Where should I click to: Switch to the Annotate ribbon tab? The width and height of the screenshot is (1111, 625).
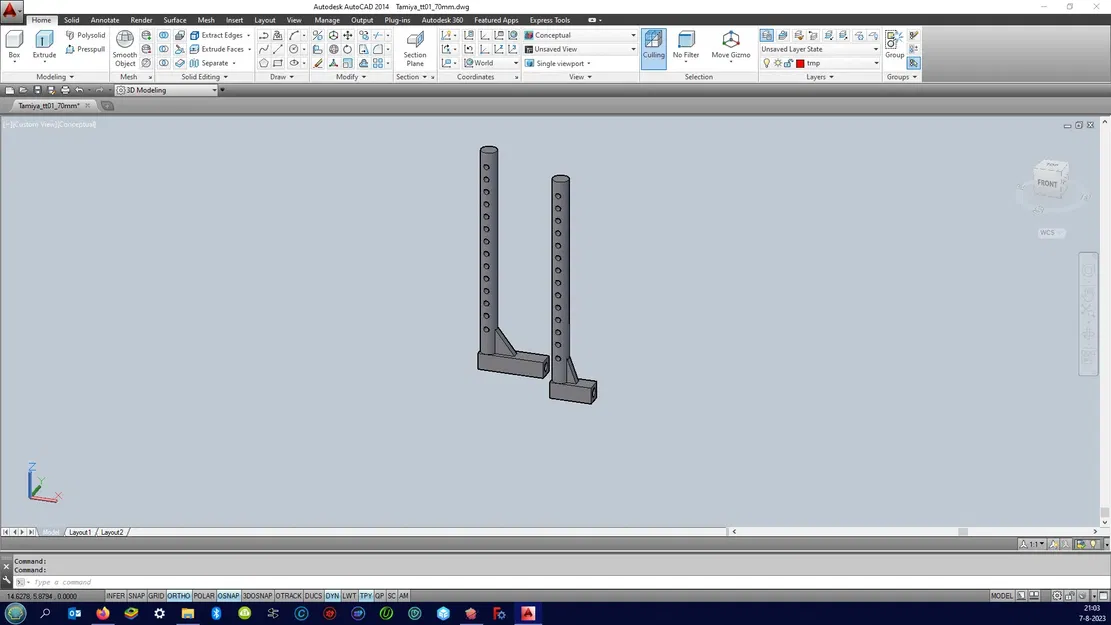[105, 20]
